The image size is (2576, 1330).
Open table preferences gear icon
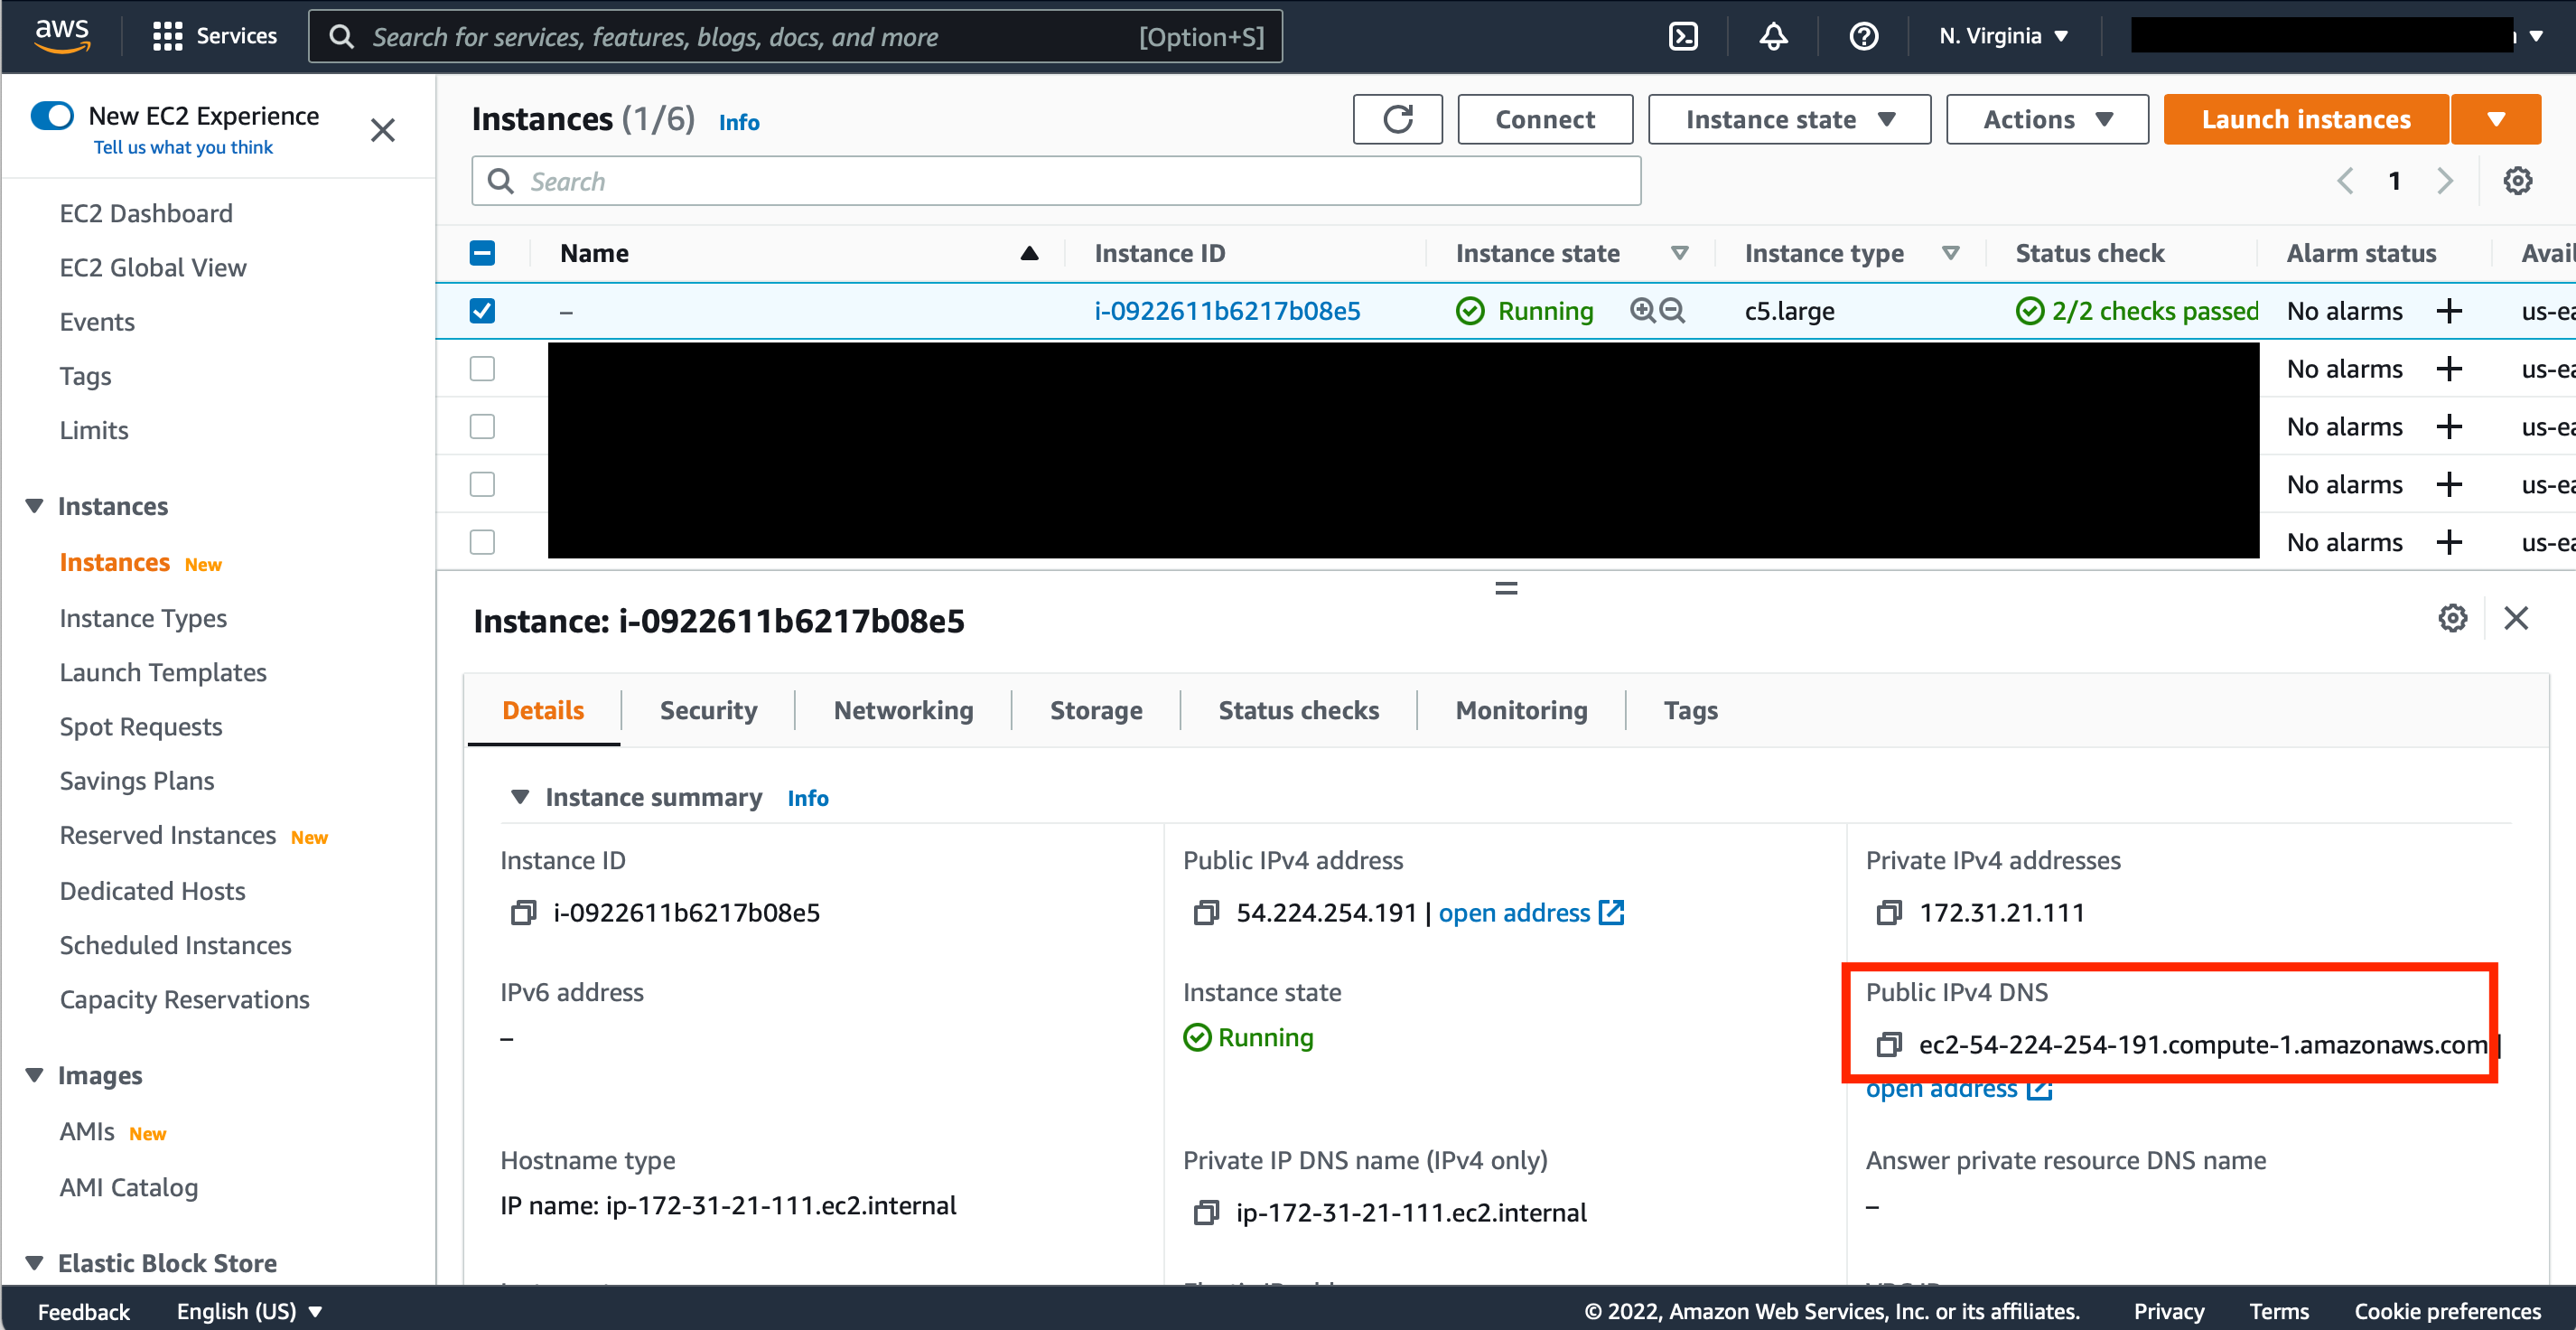tap(2517, 181)
